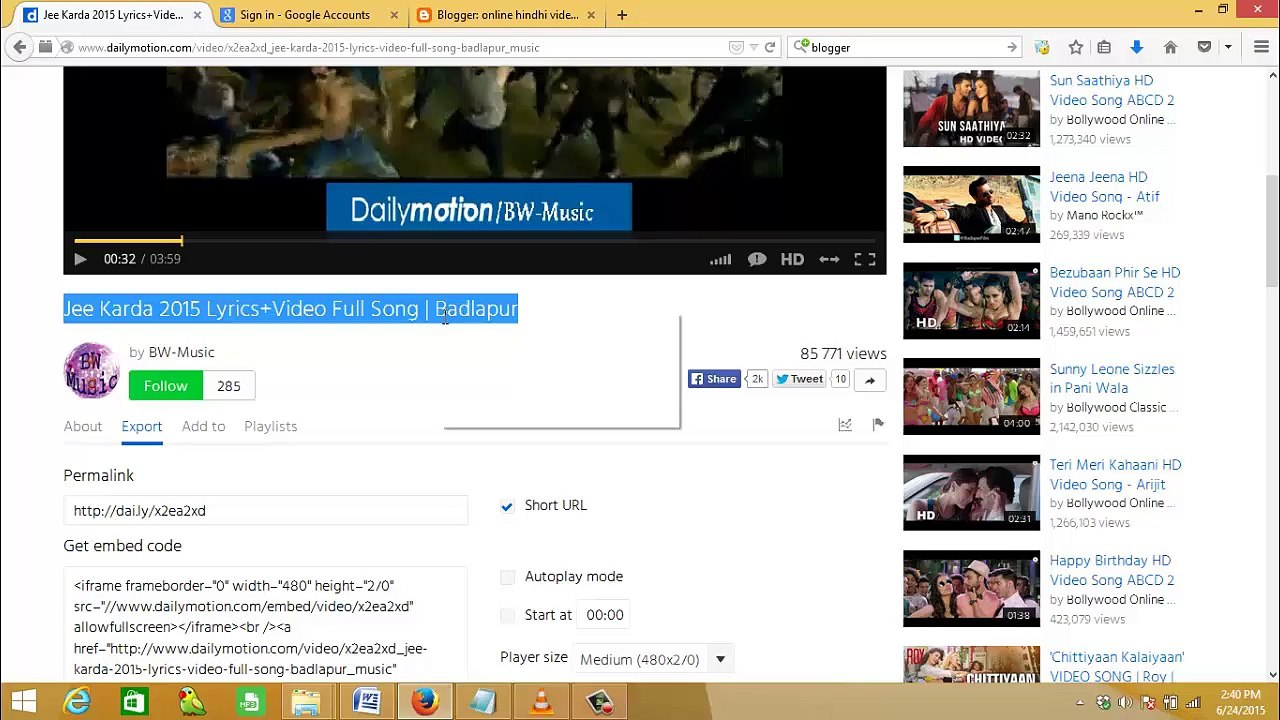
Task: Open Jeena Jeena HD Video Song link
Action: point(1105,187)
